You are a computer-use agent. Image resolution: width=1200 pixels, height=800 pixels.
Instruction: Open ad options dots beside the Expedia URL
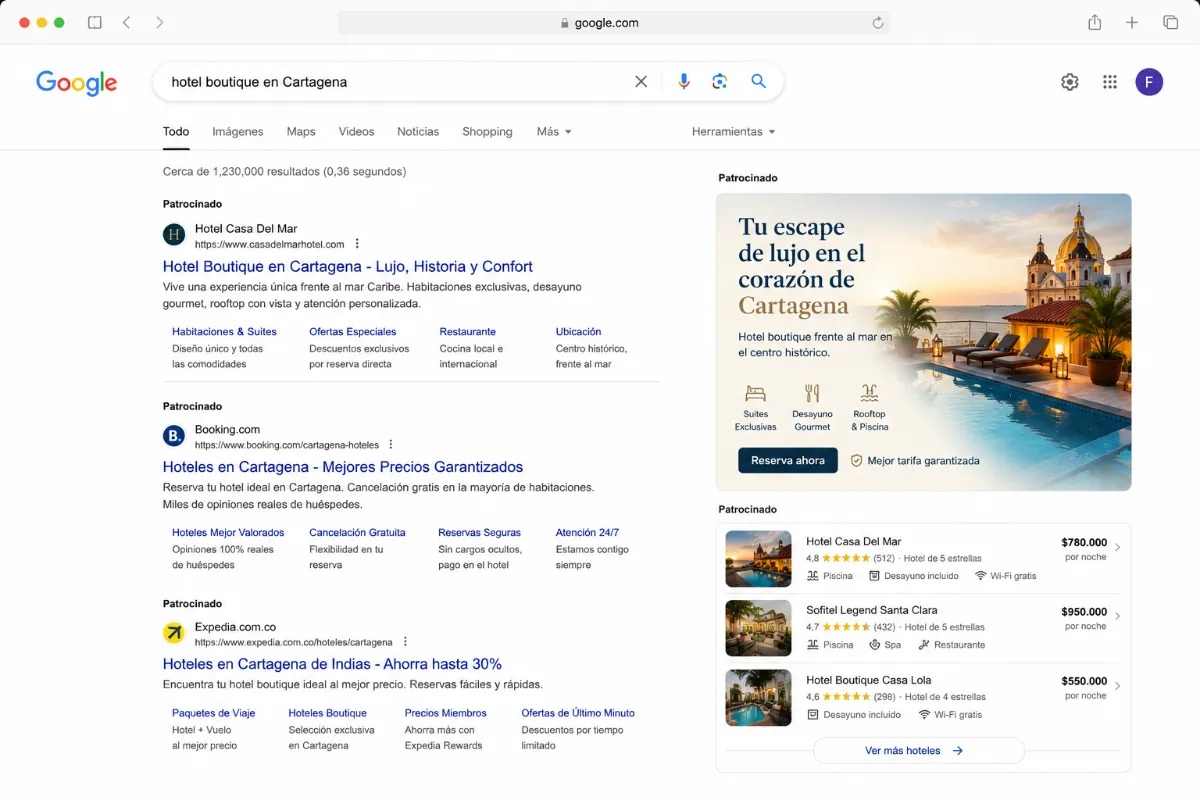tap(405, 642)
